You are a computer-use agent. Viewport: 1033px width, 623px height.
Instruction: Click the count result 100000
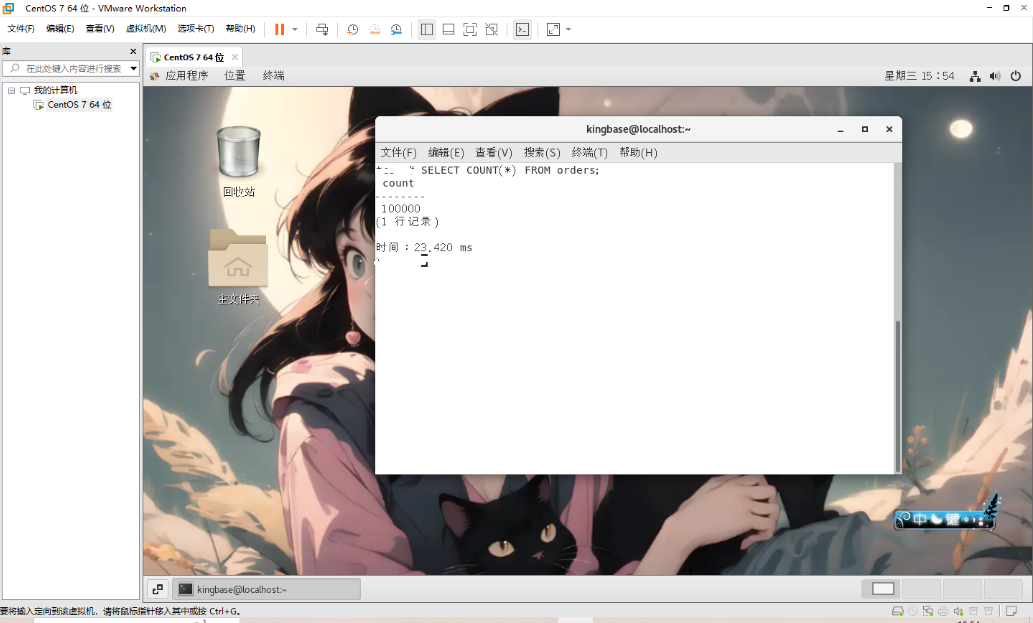401,209
